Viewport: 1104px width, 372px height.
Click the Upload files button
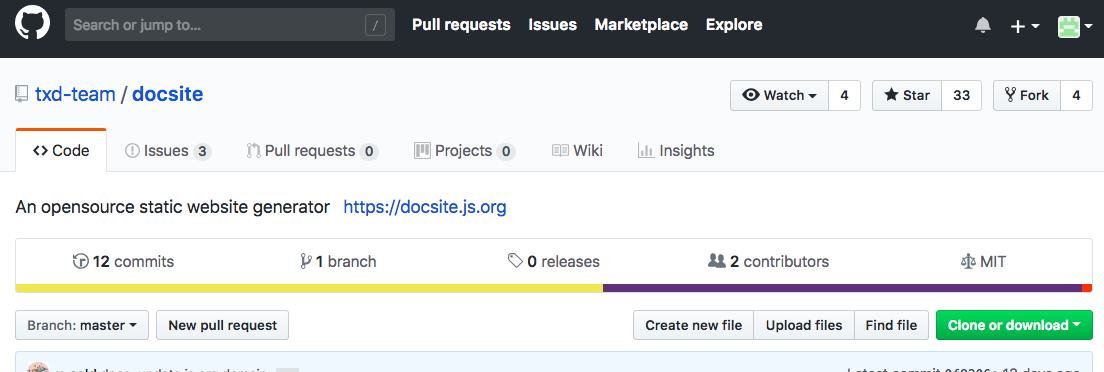(x=804, y=326)
